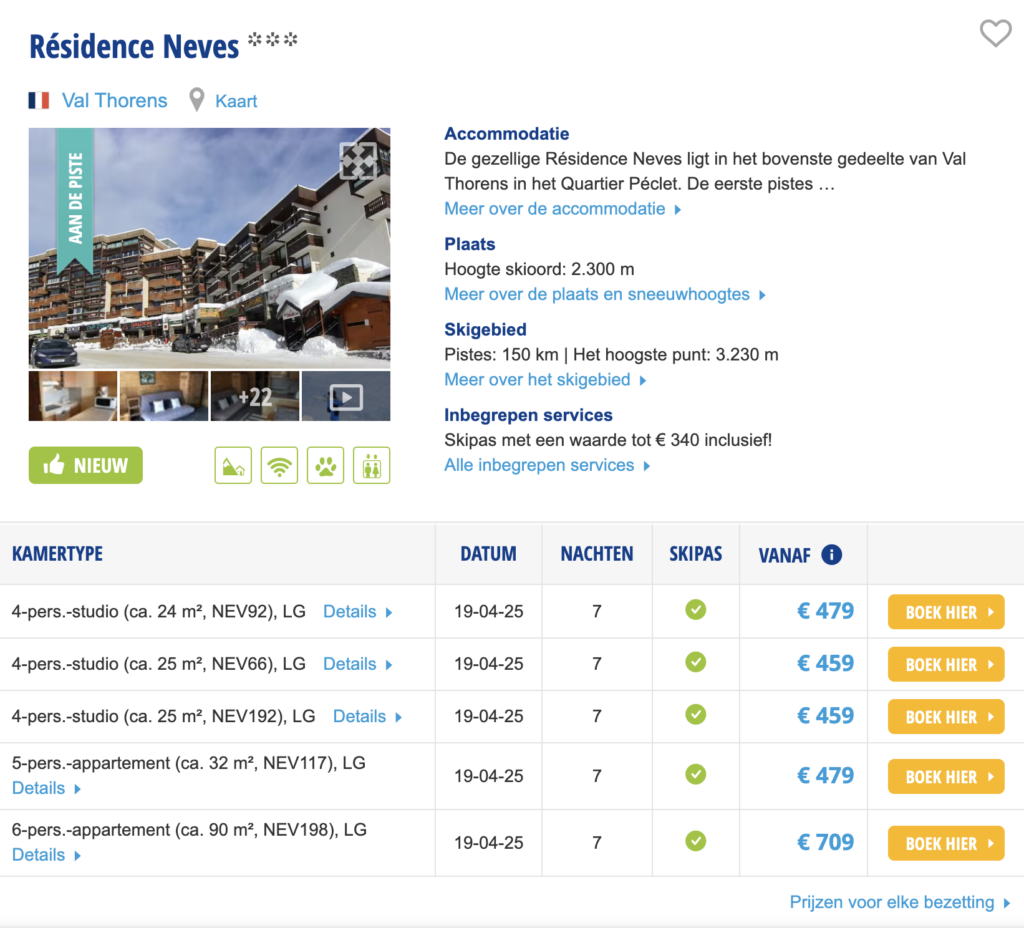The height and width of the screenshot is (928, 1024).
Task: Expand Meer over de accommodatie
Action: pos(562,209)
